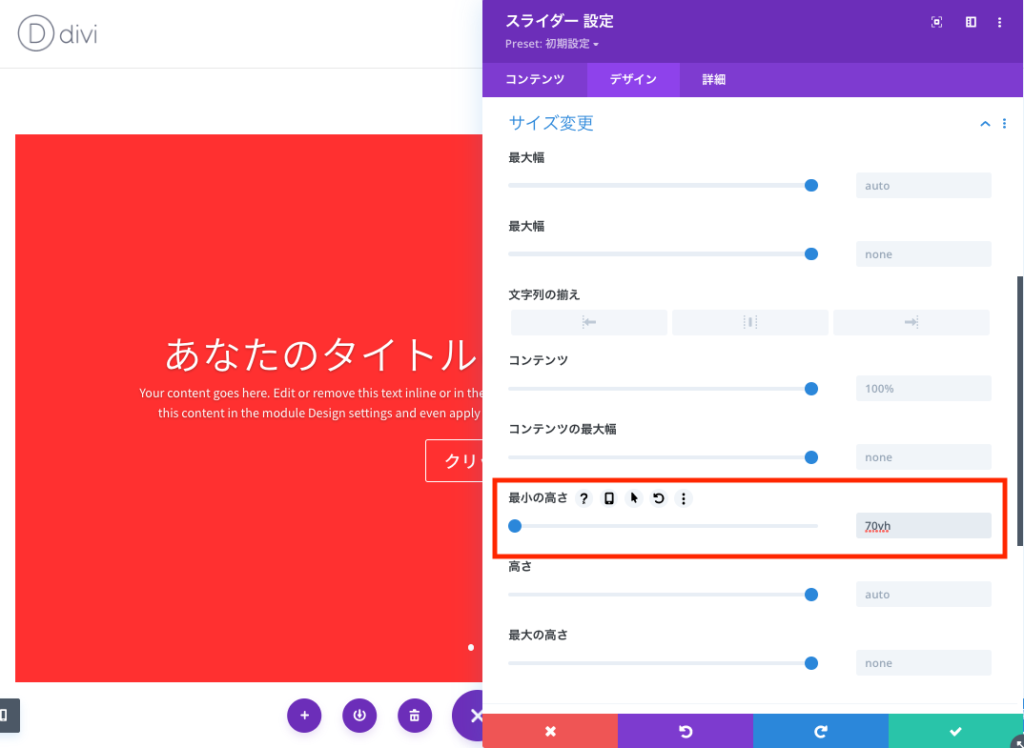Open responsive device options for 最小の高さ

pyautogui.click(x=608, y=498)
